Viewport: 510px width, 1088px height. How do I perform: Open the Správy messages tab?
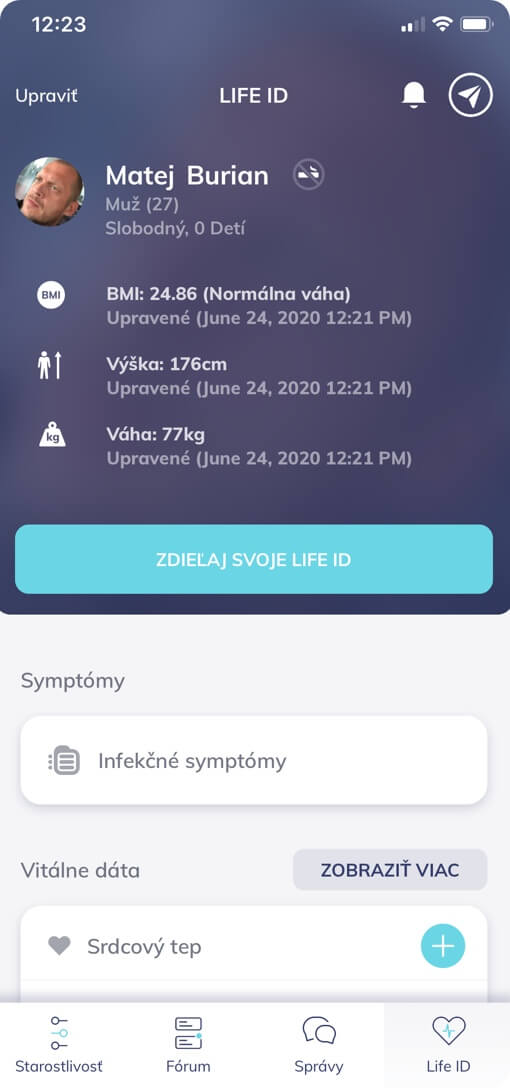click(319, 1045)
